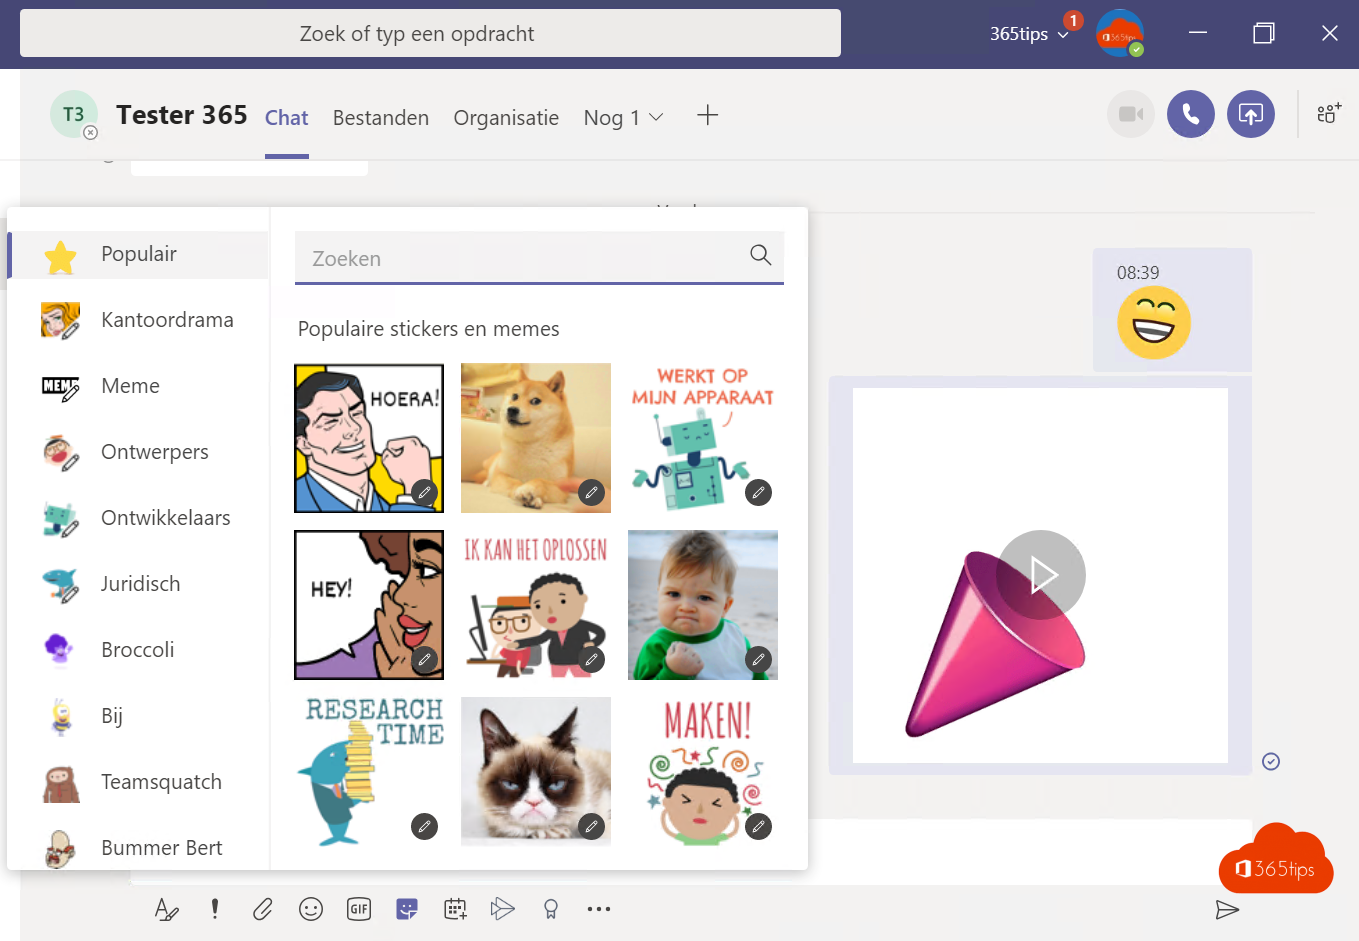Mark message important with the exclamation icon
Viewport: 1359px width, 941px height.
point(214,909)
